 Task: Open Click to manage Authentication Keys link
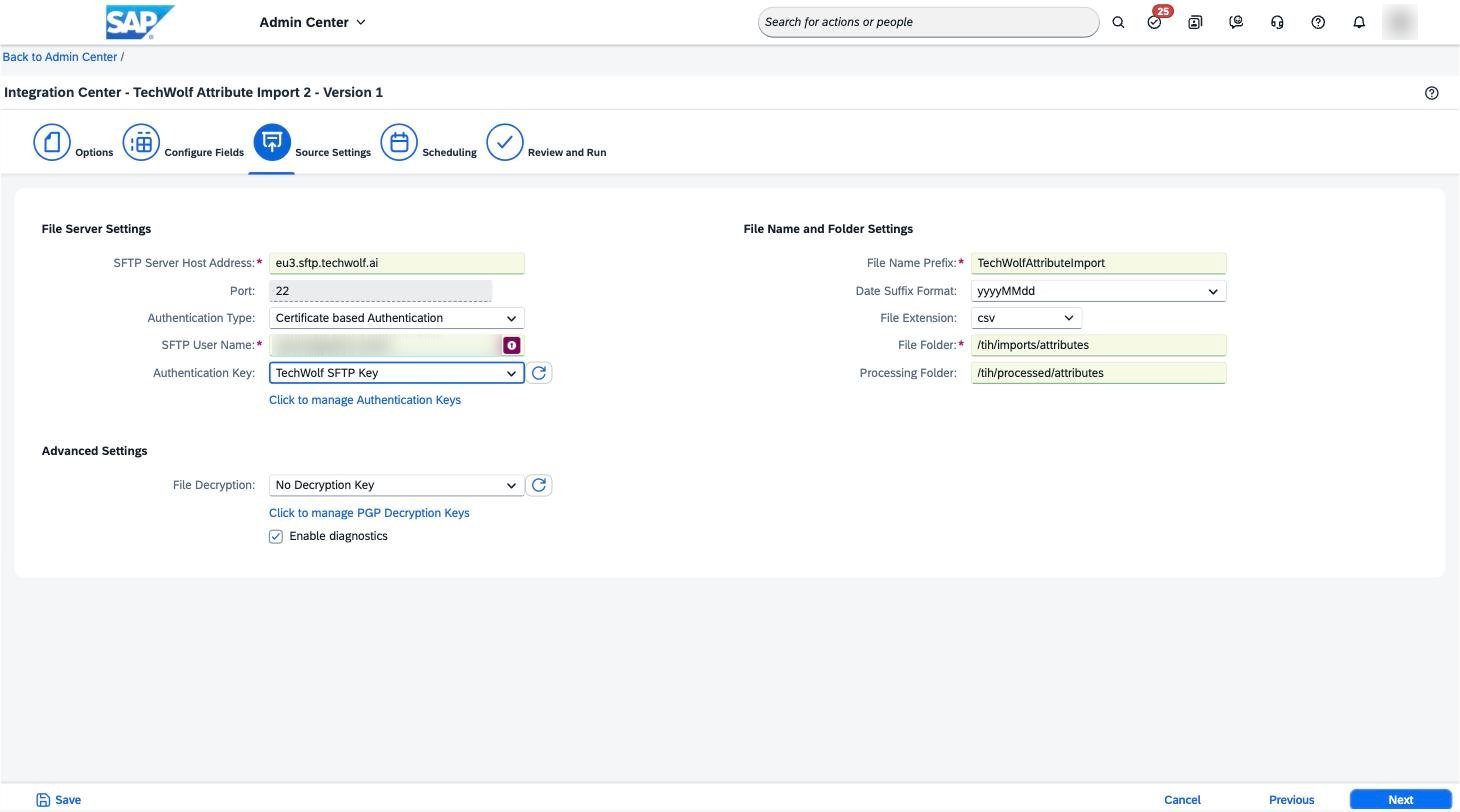pyautogui.click(x=365, y=400)
